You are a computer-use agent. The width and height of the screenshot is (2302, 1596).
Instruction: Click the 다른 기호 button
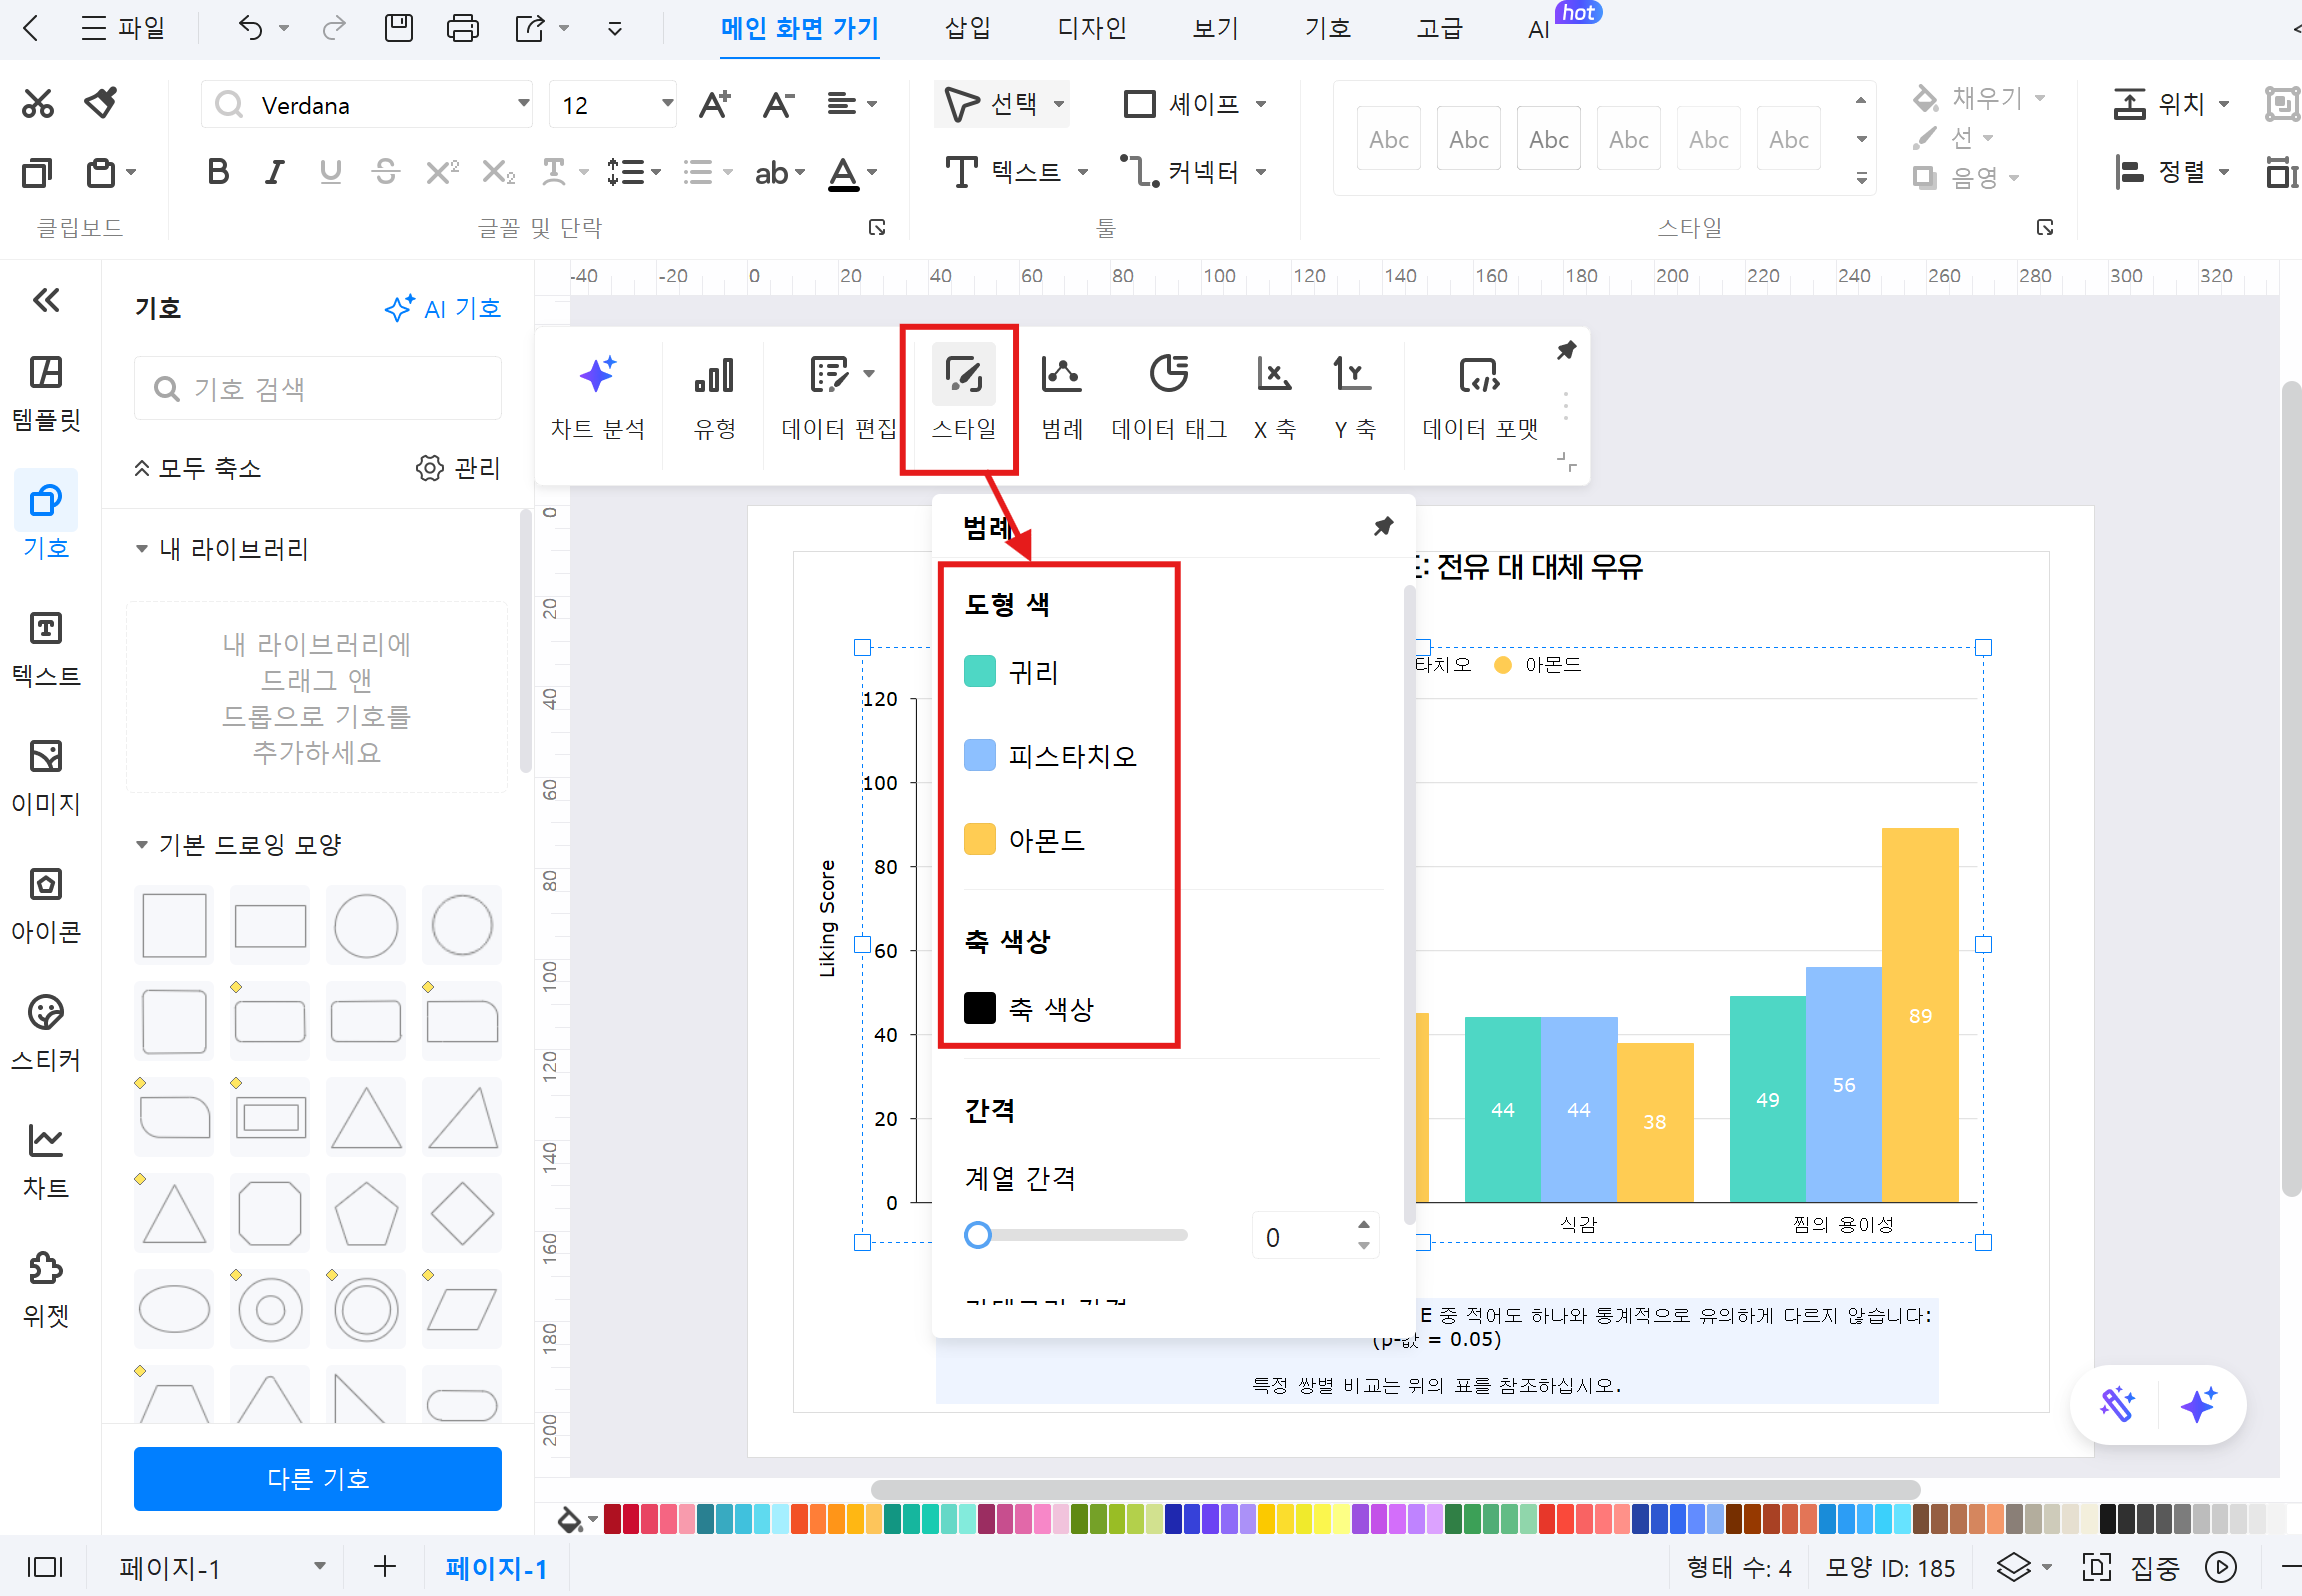pyautogui.click(x=318, y=1479)
